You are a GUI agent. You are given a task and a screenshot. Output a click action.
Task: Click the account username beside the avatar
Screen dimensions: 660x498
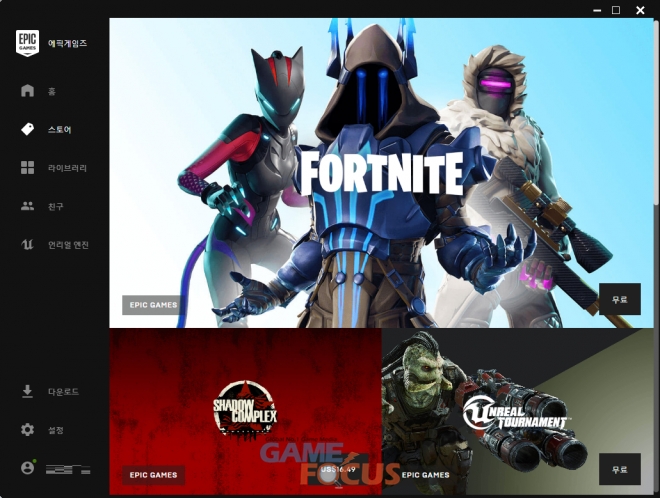(68, 469)
